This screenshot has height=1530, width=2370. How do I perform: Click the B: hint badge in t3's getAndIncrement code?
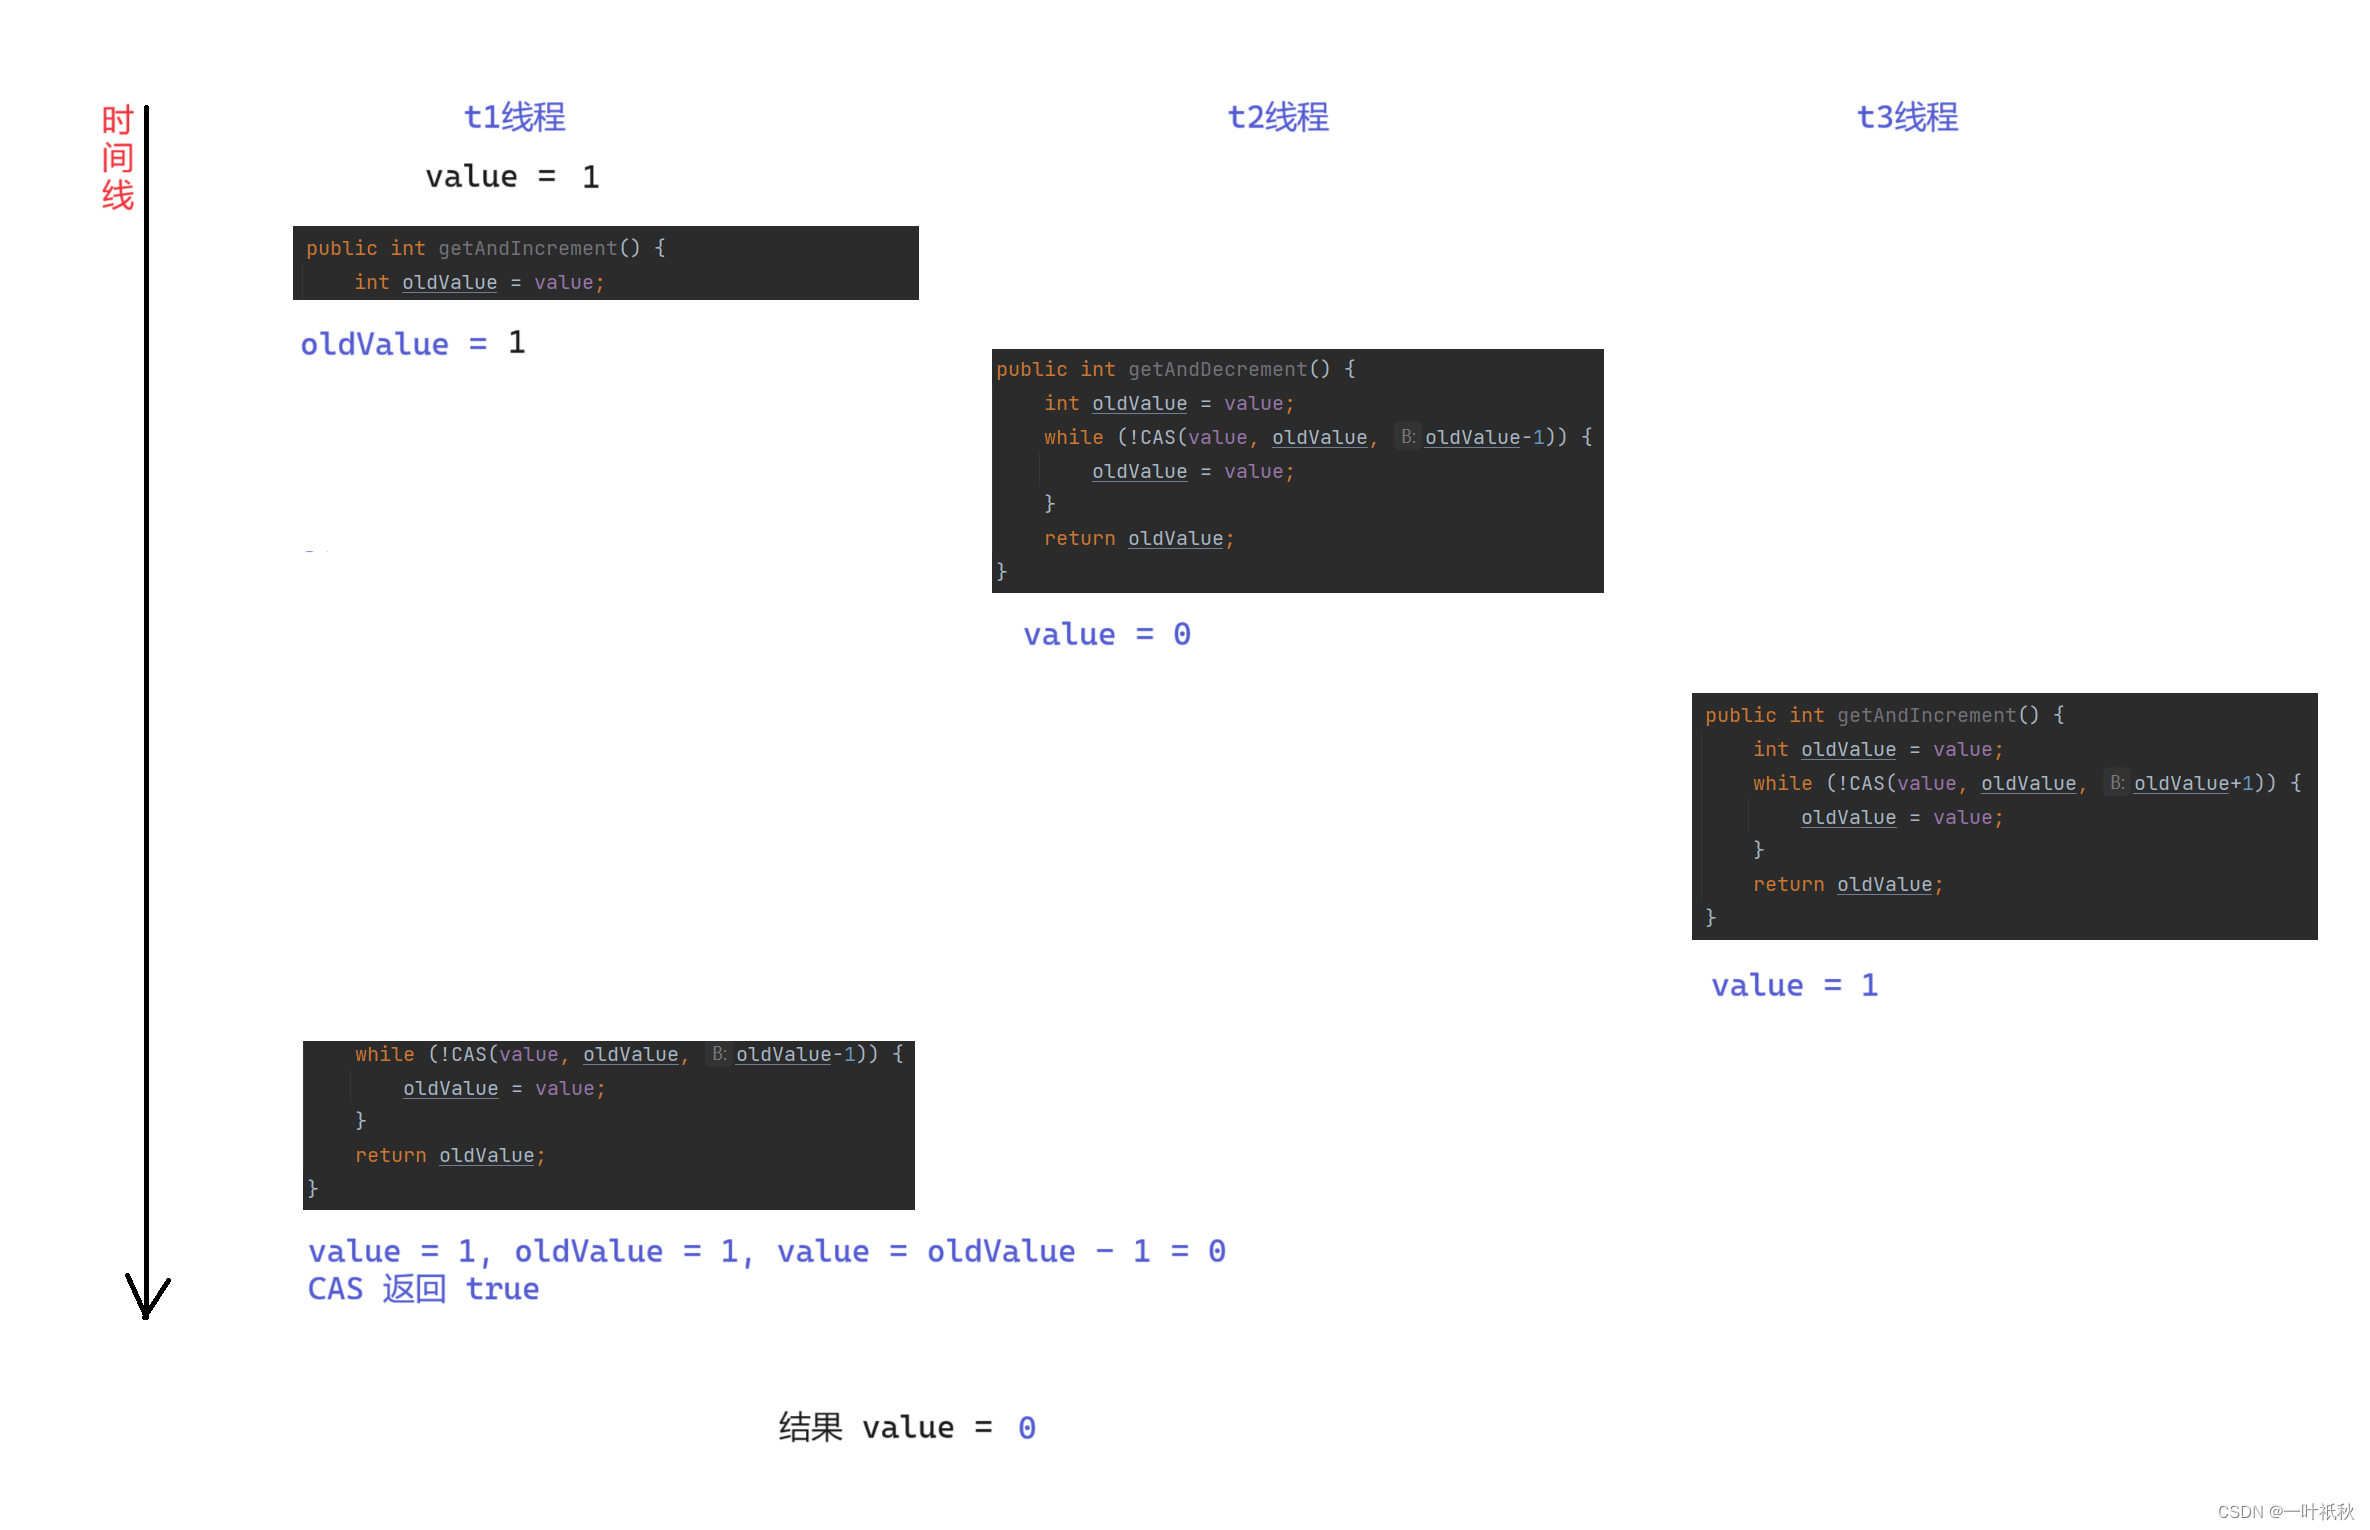click(x=2117, y=783)
